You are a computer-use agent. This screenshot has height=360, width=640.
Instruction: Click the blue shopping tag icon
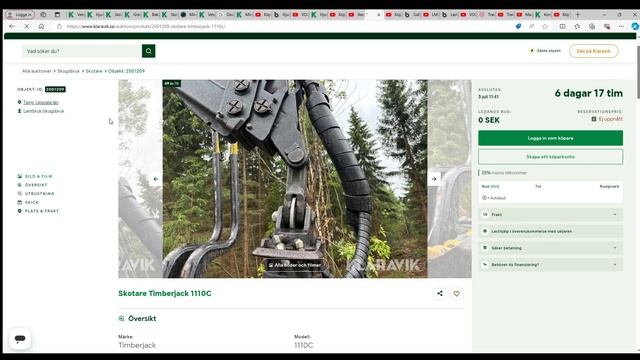pyautogui.click(x=518, y=26)
